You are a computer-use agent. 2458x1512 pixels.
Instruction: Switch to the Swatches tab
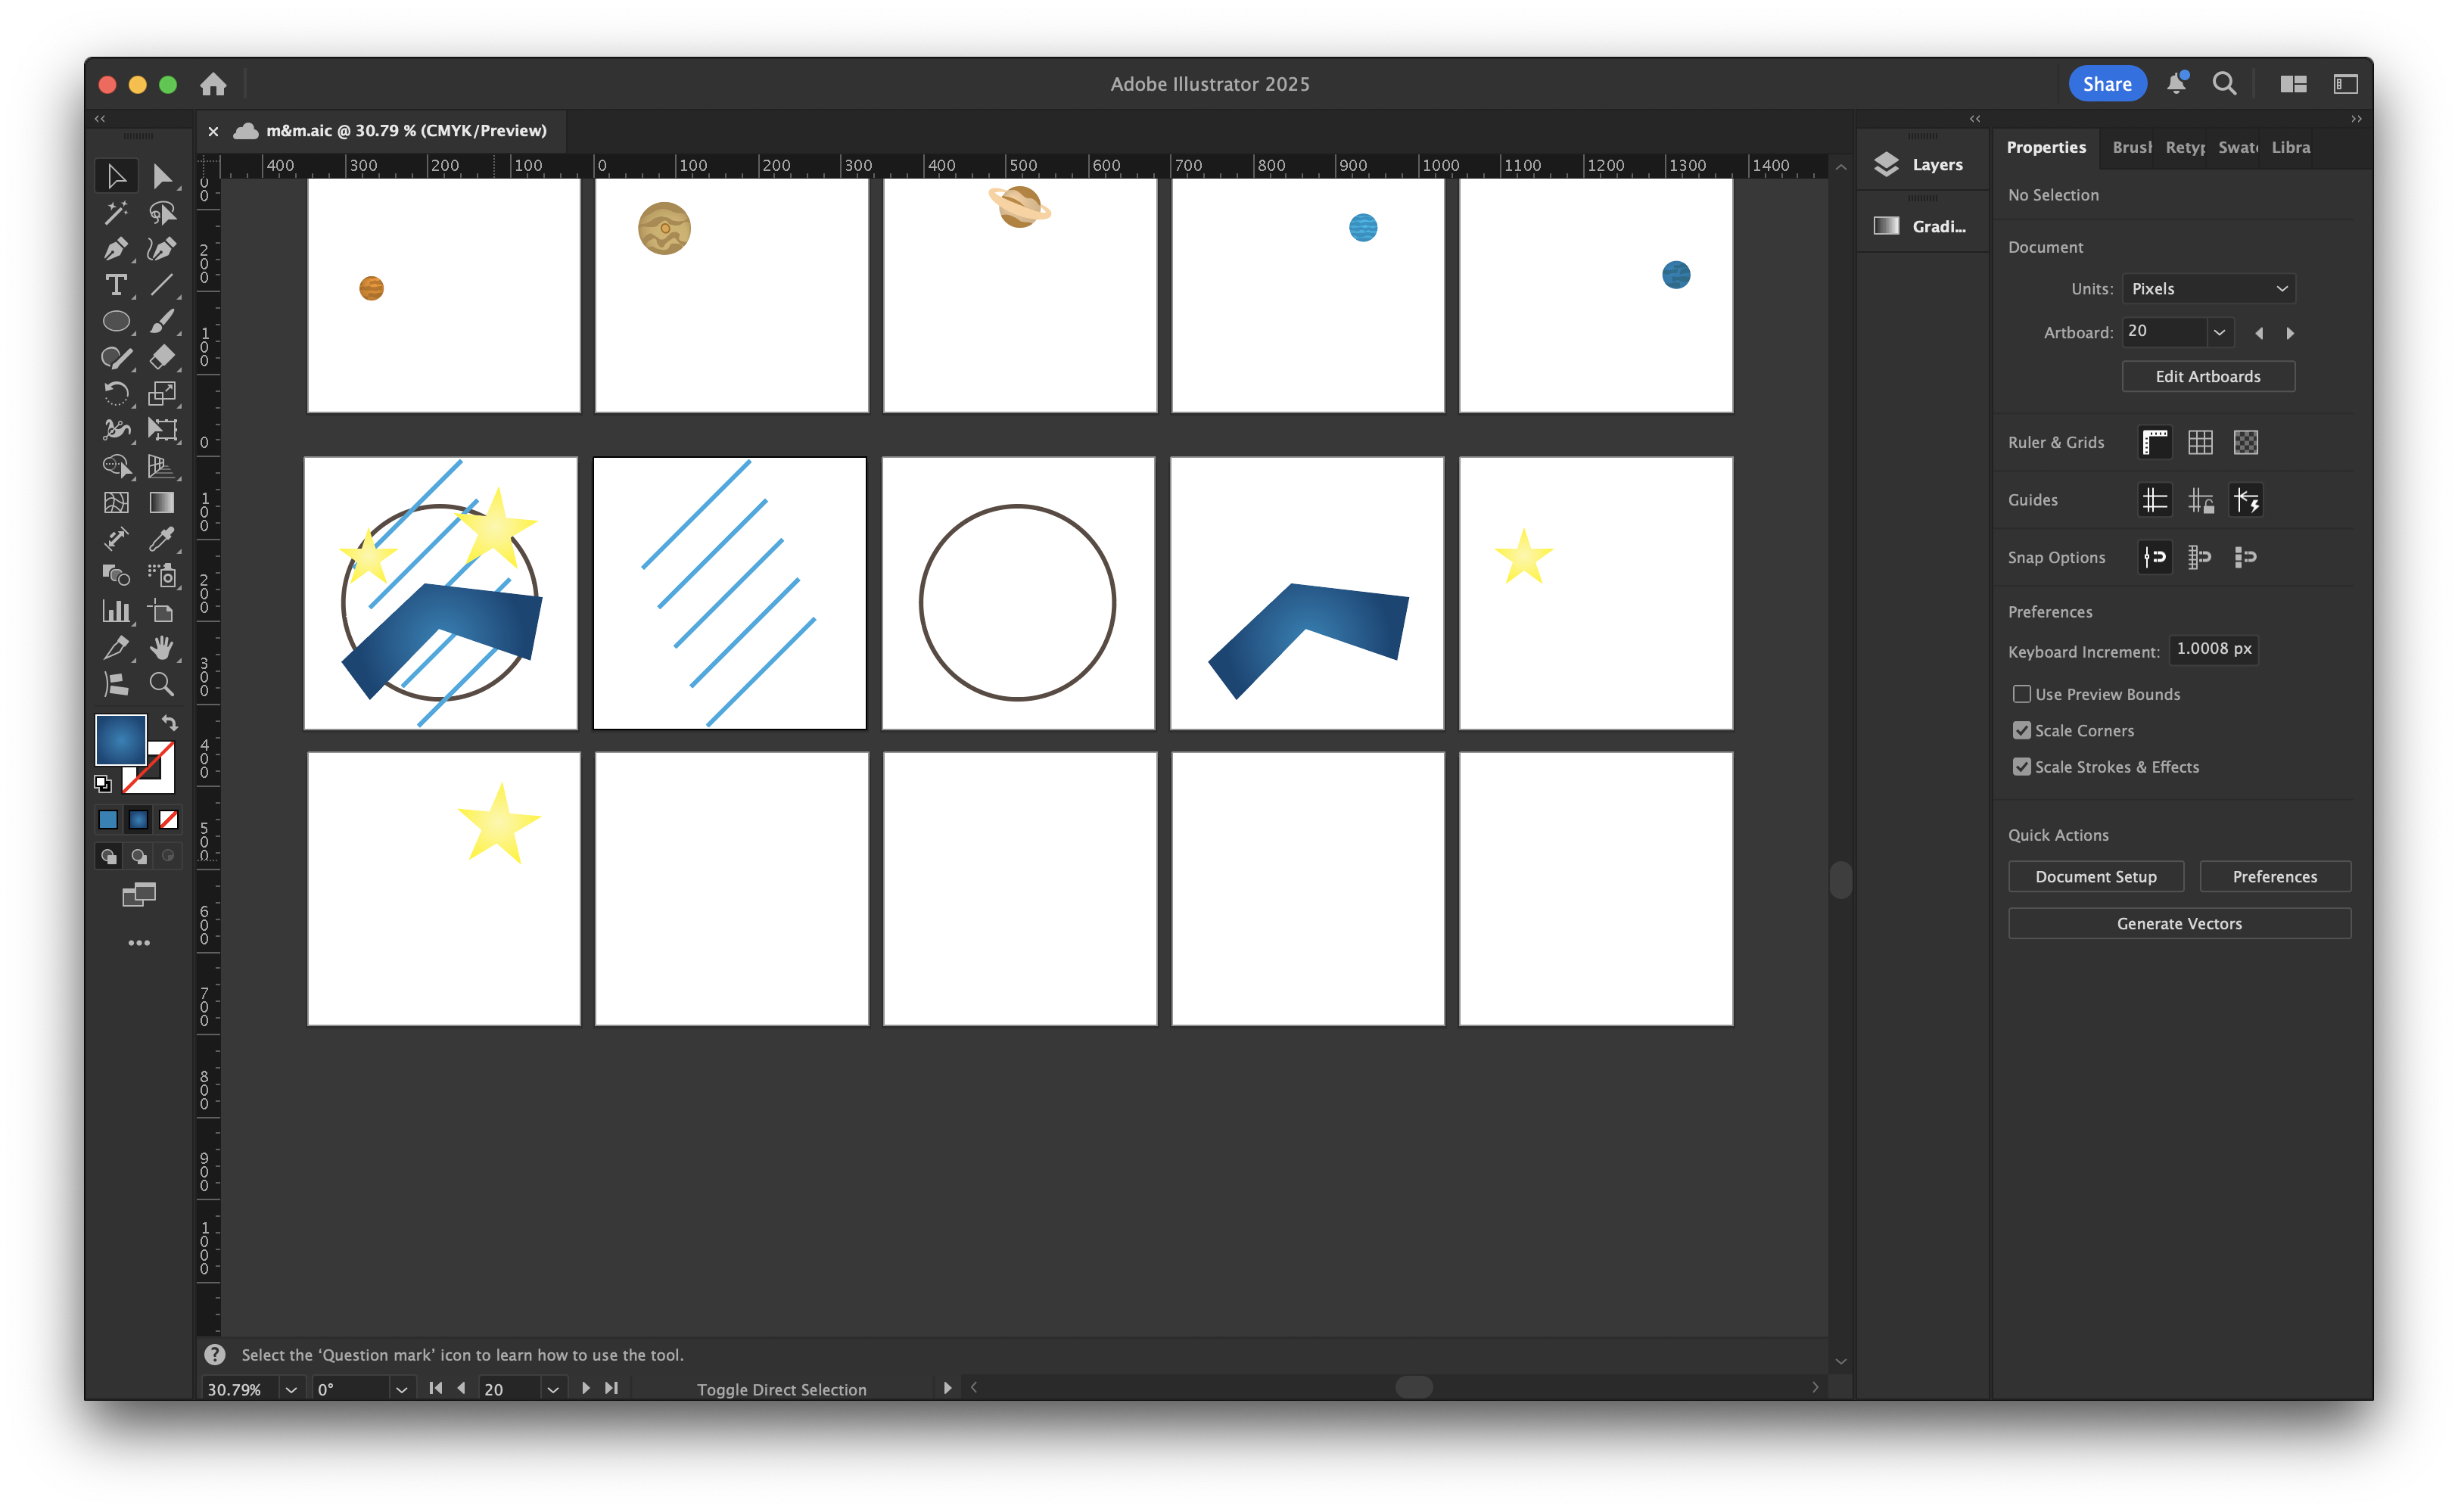click(x=2238, y=147)
